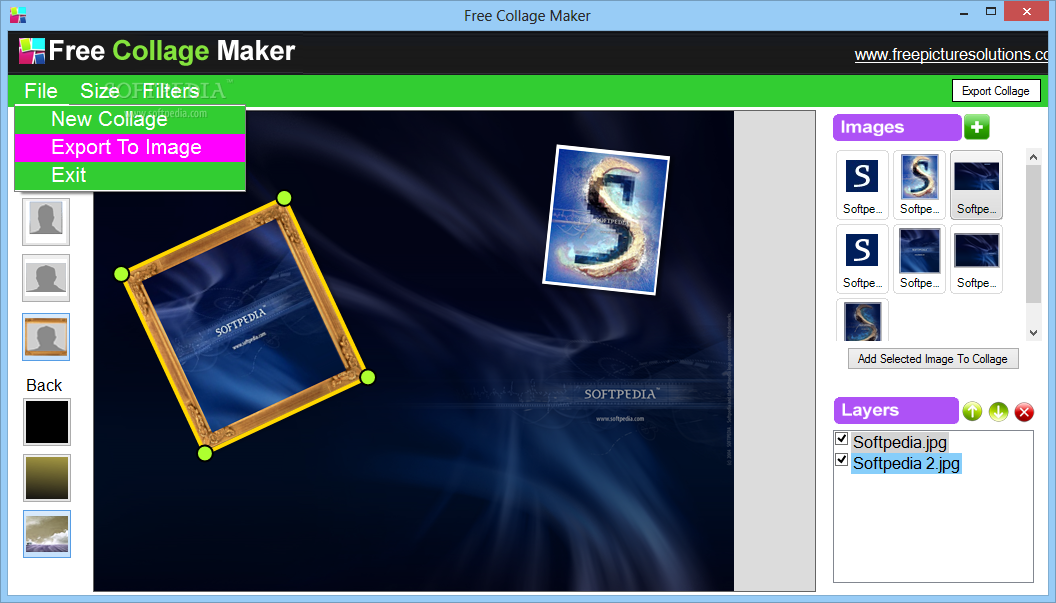Select the partially visible third-row S thumbnail
Screen dimensions: 1056x603
click(862, 321)
